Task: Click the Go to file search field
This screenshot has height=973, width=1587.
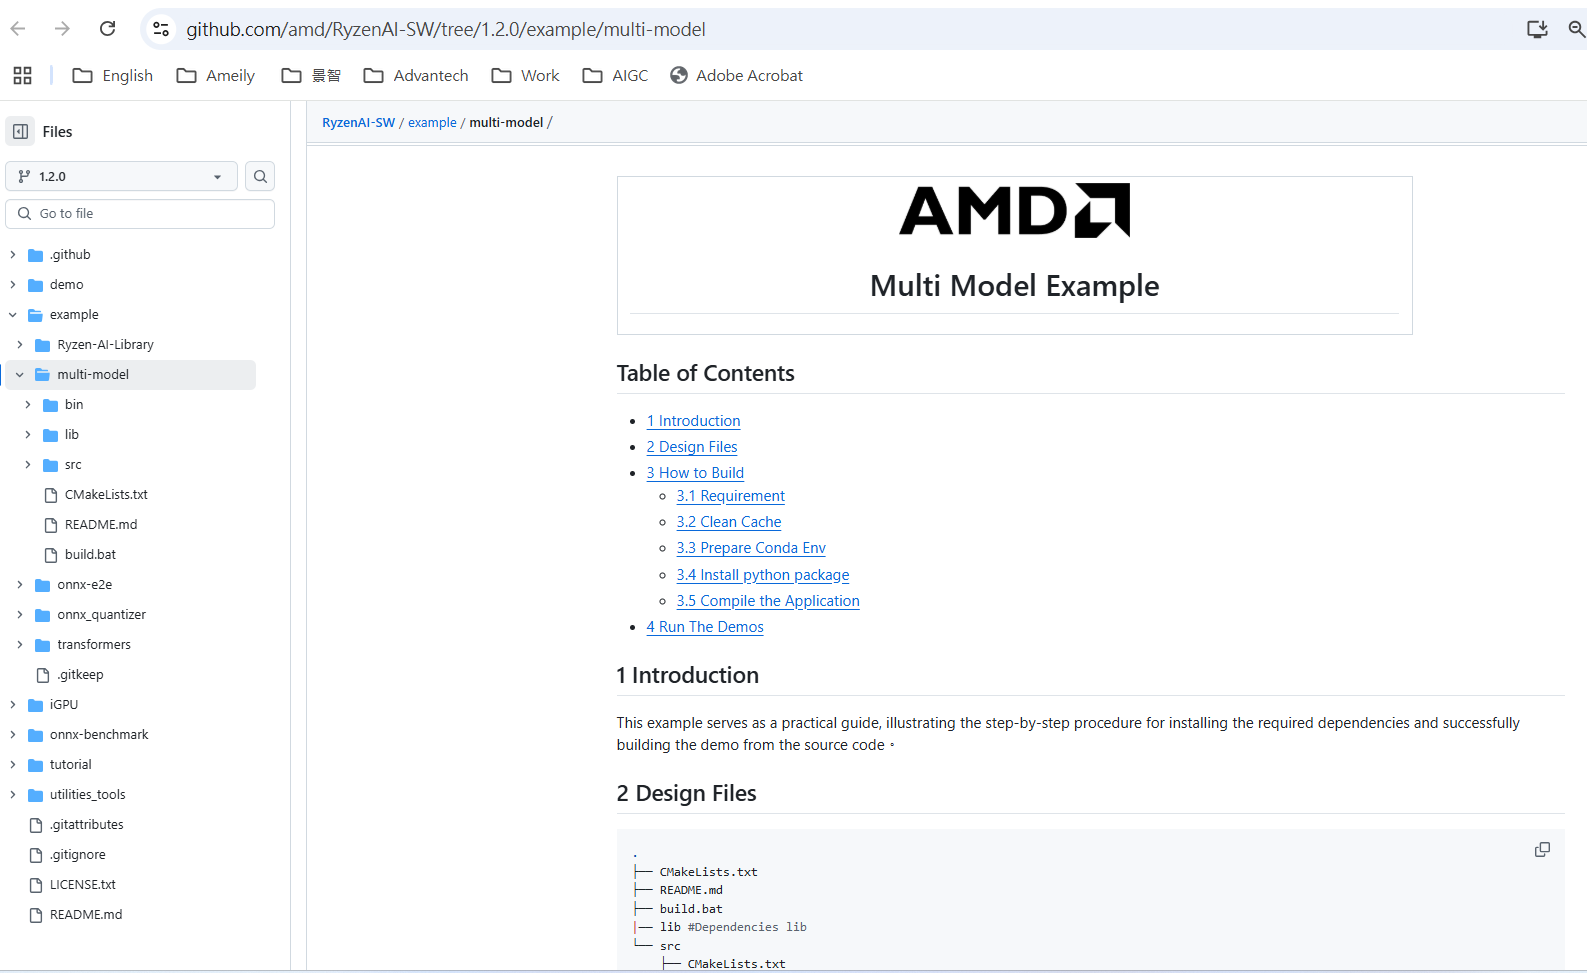Action: point(140,214)
